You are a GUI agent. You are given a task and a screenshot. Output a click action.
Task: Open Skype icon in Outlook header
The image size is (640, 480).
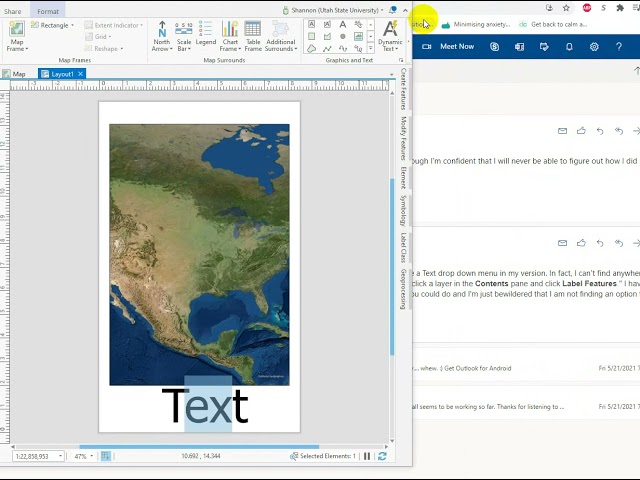494,47
